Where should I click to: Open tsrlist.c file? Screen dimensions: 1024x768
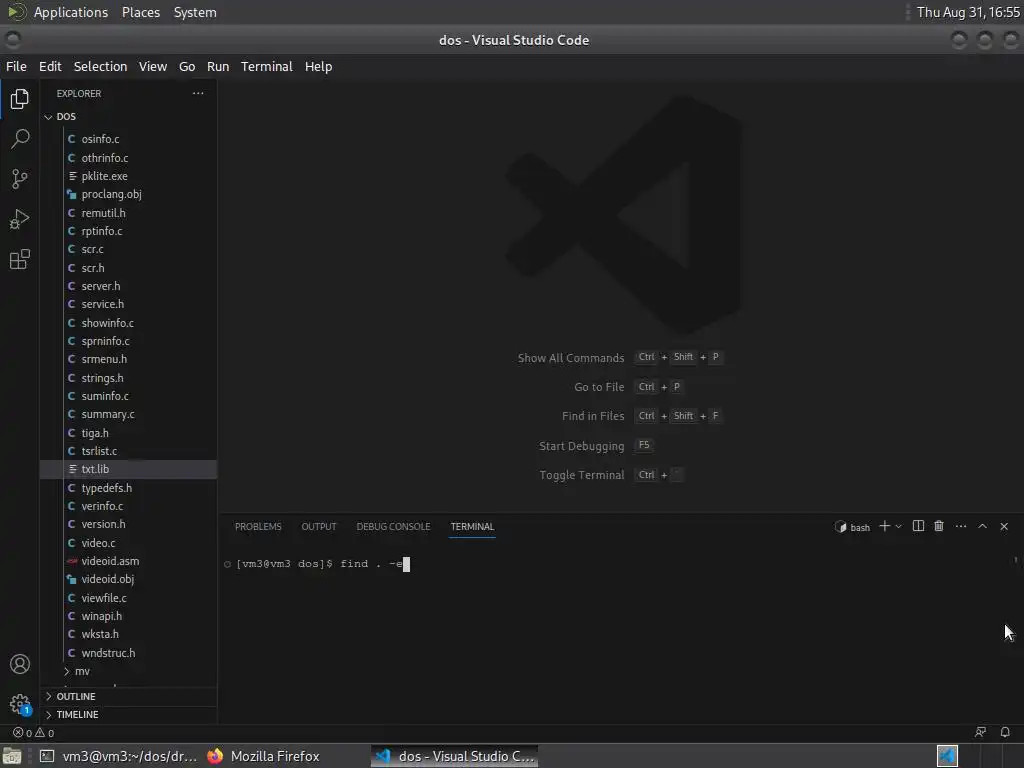point(128,451)
